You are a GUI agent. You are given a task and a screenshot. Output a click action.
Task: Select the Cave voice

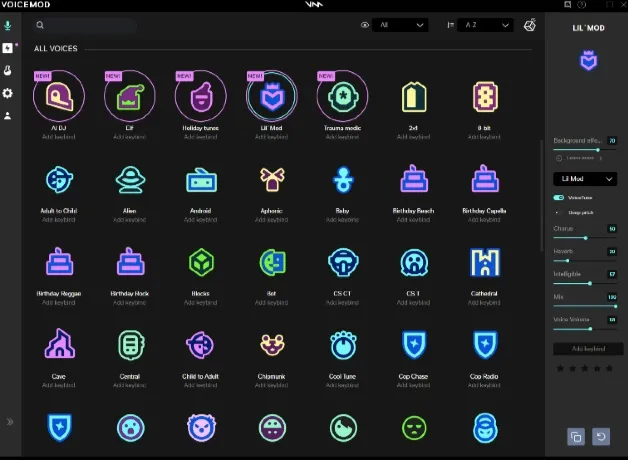tap(59, 343)
